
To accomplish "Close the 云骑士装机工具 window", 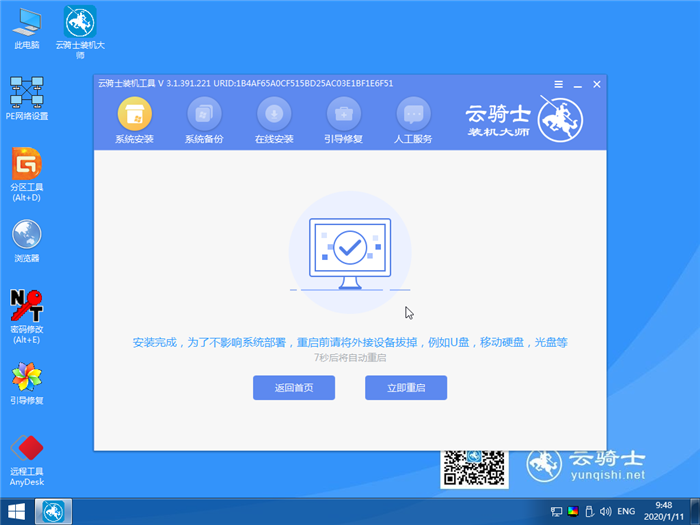I will [597, 84].
